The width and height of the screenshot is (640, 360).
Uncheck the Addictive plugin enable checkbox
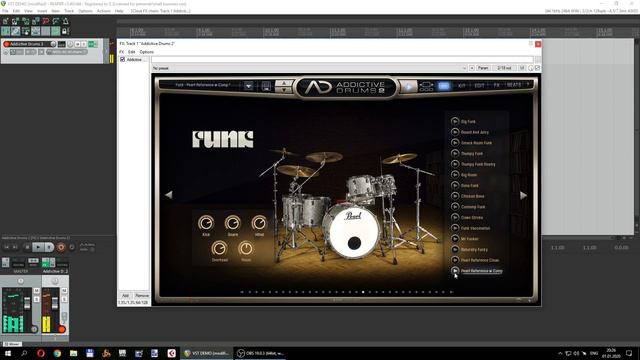(x=122, y=60)
